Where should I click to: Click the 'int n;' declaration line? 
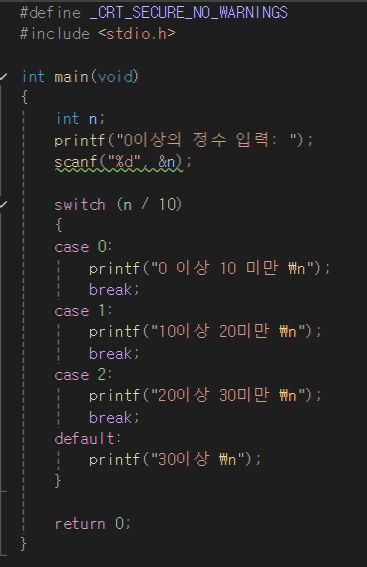tap(80, 119)
